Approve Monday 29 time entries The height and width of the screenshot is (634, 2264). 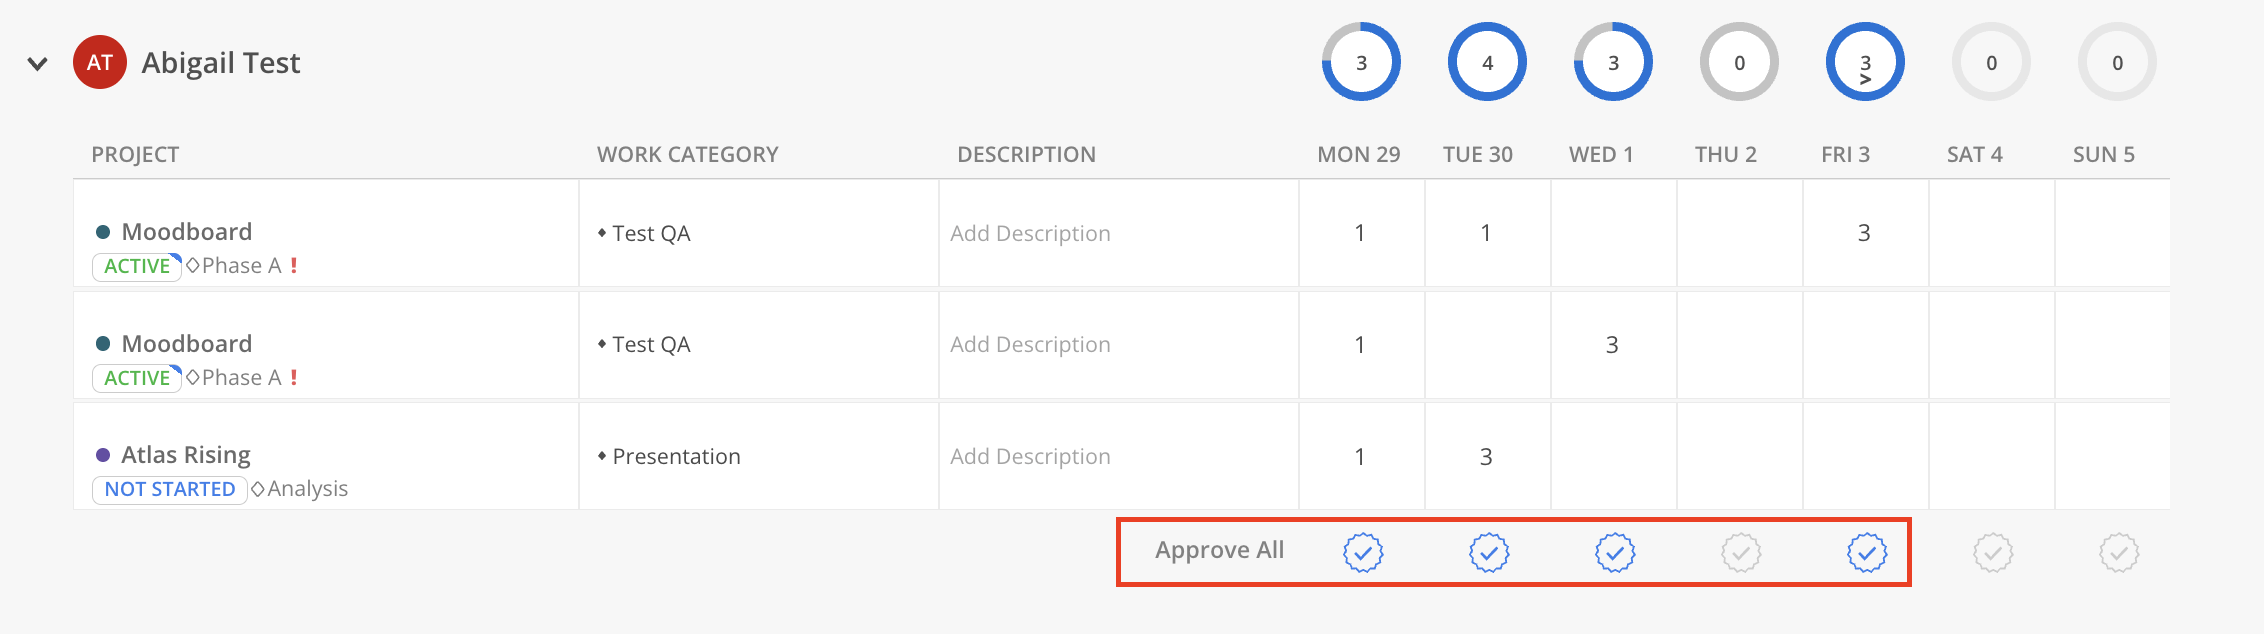(1362, 552)
